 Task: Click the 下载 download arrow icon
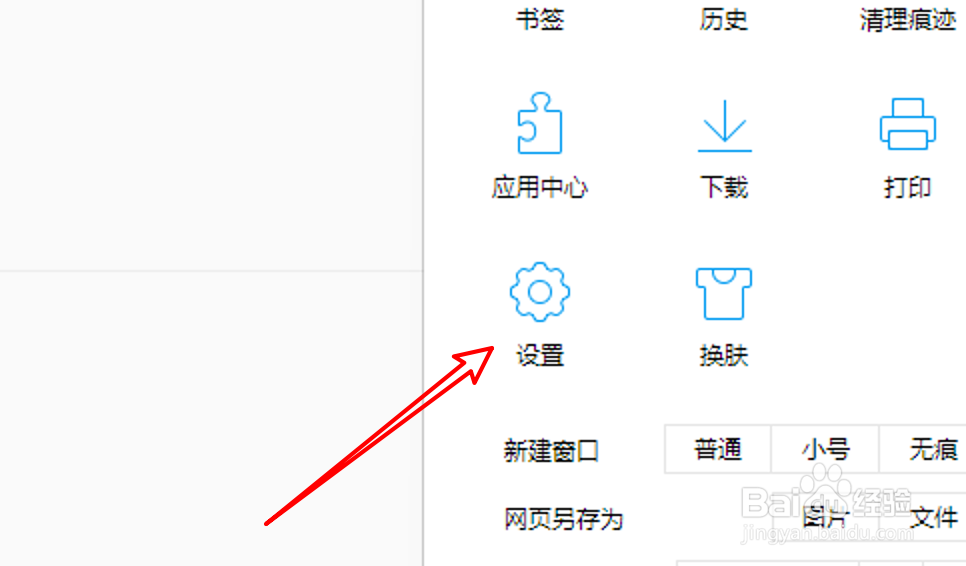pos(724,126)
